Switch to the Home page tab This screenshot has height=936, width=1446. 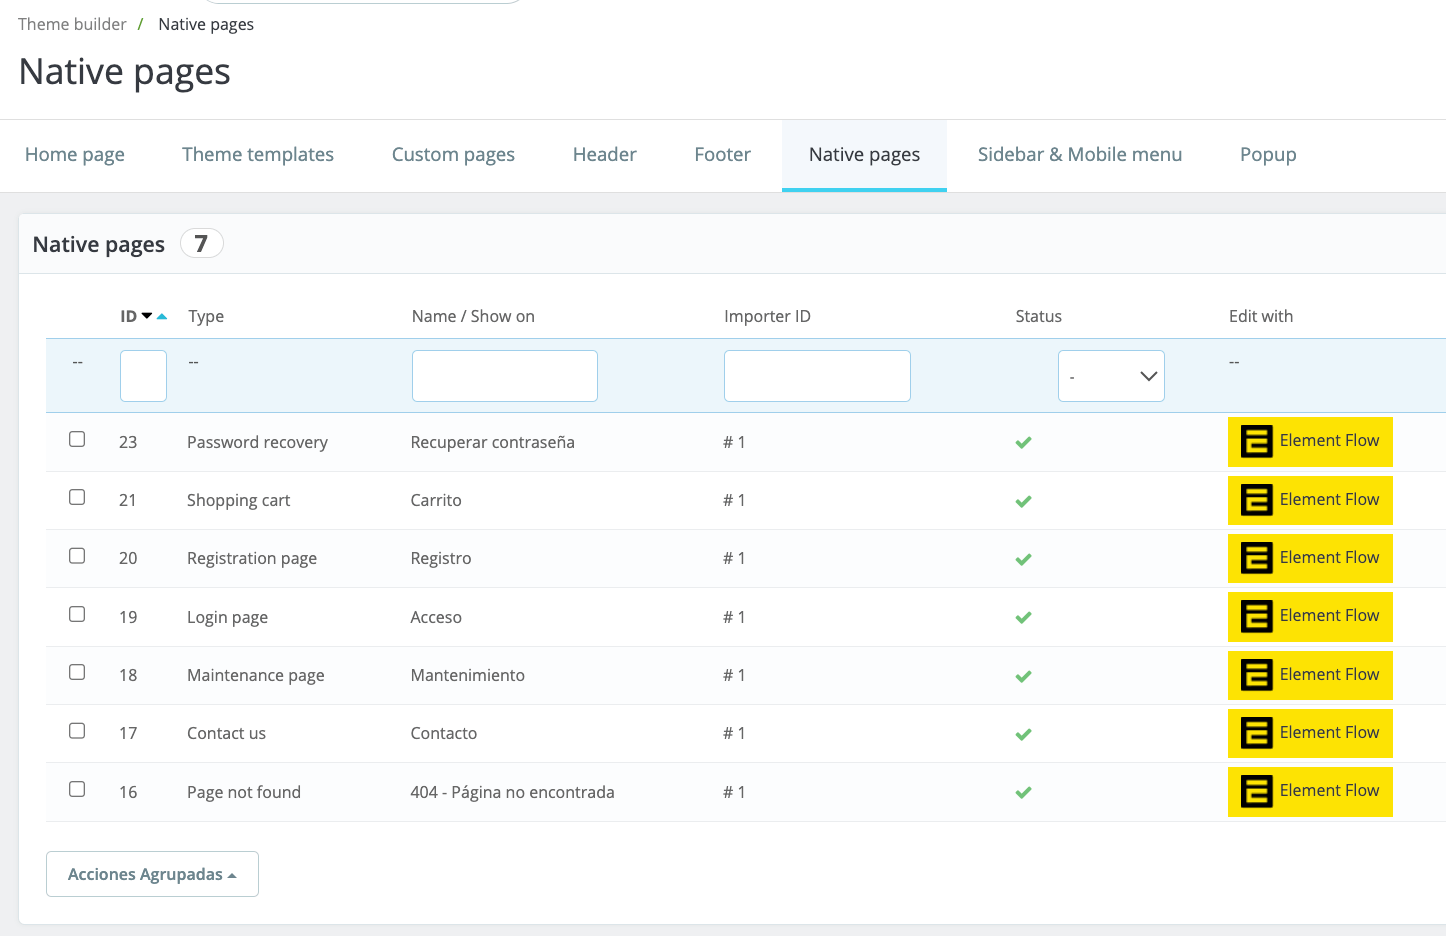pyautogui.click(x=75, y=155)
